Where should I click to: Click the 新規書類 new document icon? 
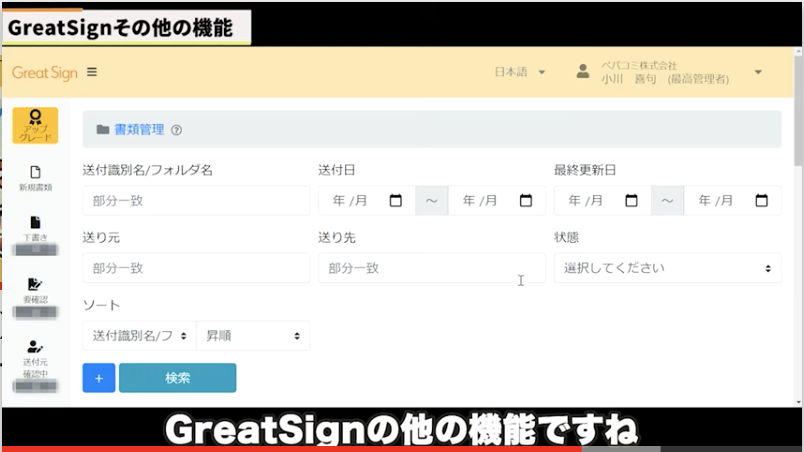tap(35, 177)
